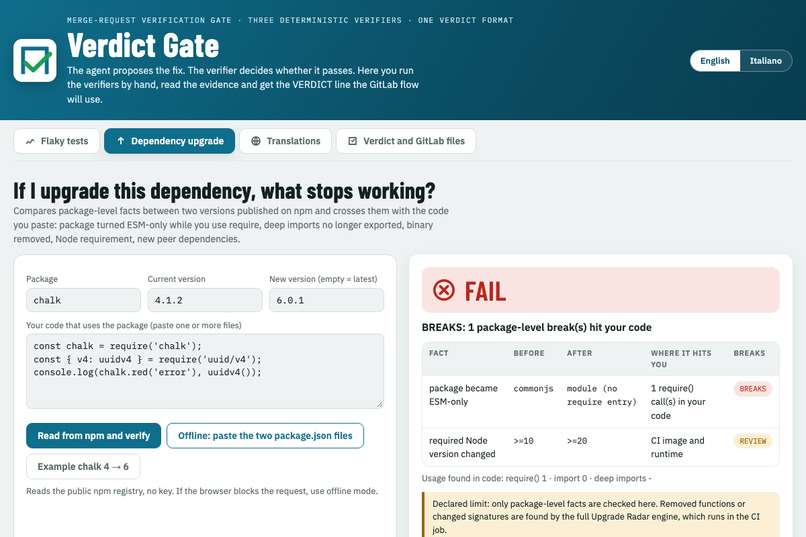Click the BEFORE column header
The height and width of the screenshot is (537, 806).
(x=529, y=354)
